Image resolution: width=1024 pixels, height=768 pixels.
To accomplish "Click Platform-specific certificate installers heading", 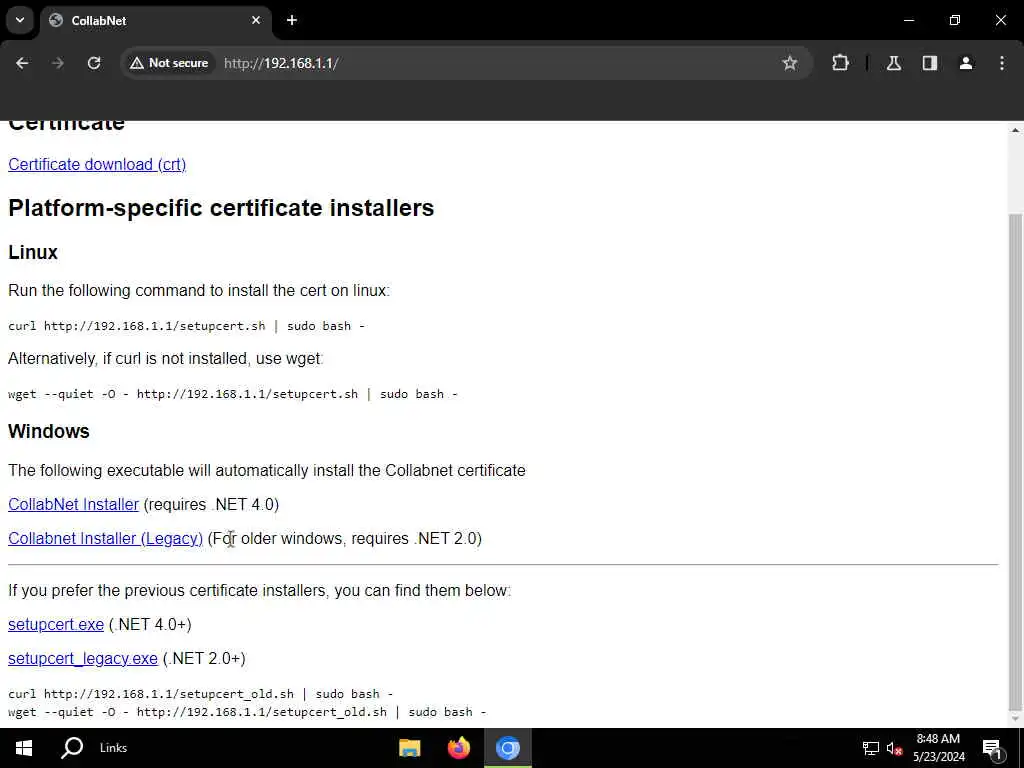I will tap(221, 208).
